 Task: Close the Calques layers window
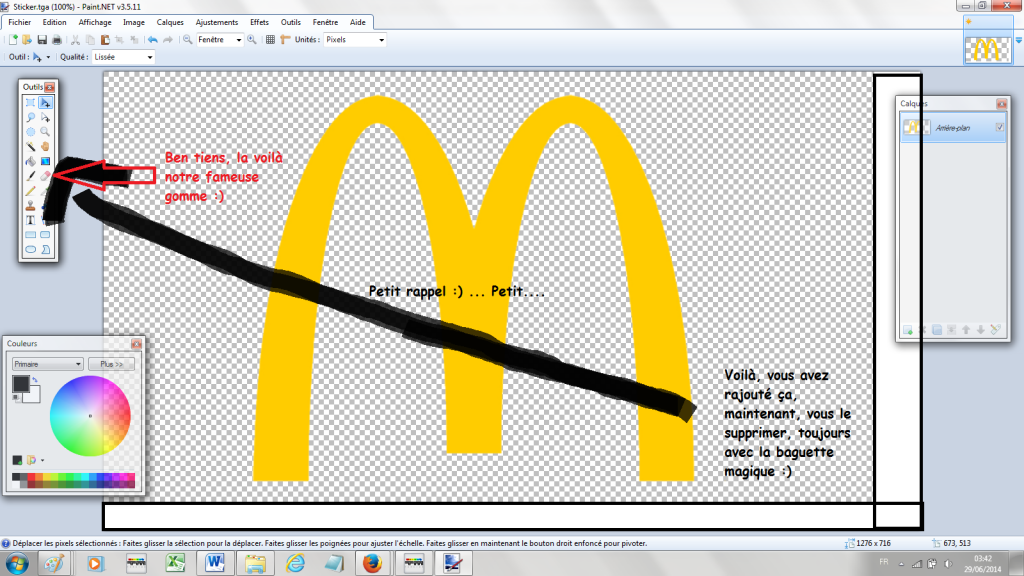[x=1002, y=104]
